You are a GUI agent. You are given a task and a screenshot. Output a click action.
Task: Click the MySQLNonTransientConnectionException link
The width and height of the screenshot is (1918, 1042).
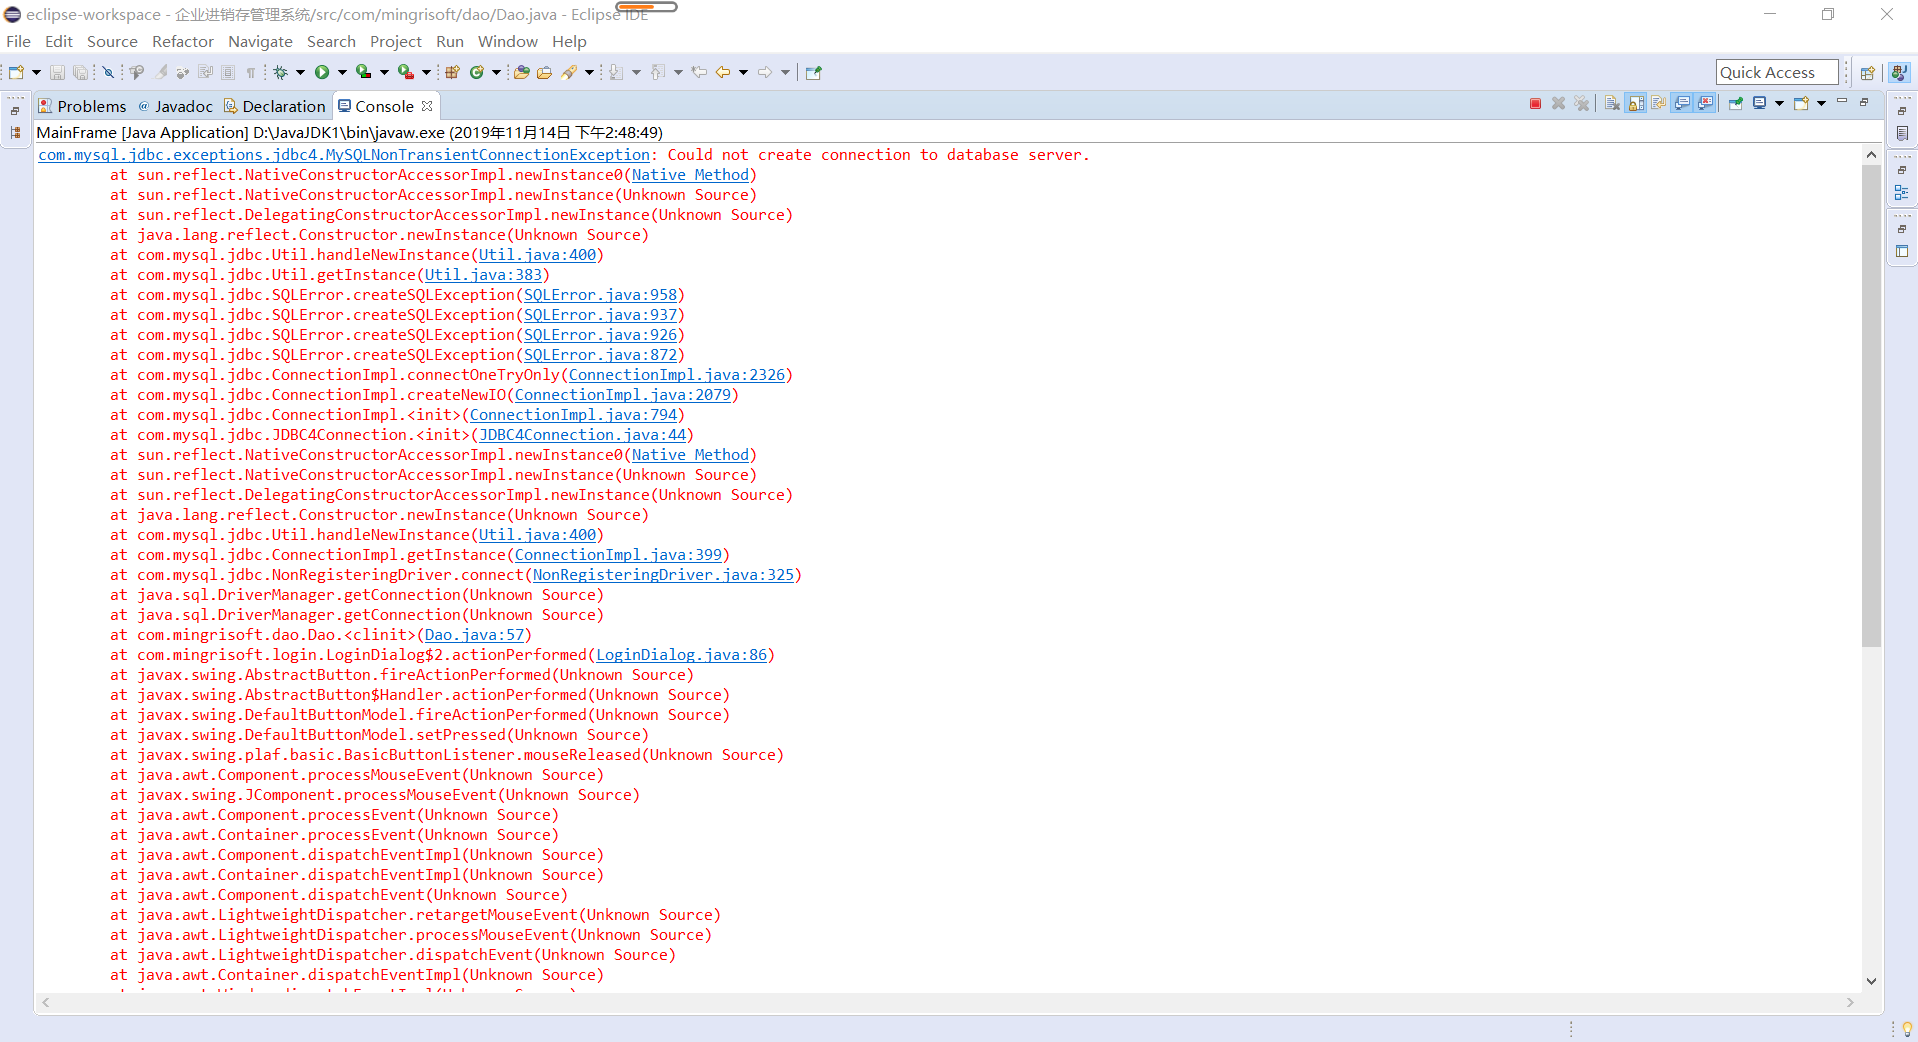[x=344, y=155]
